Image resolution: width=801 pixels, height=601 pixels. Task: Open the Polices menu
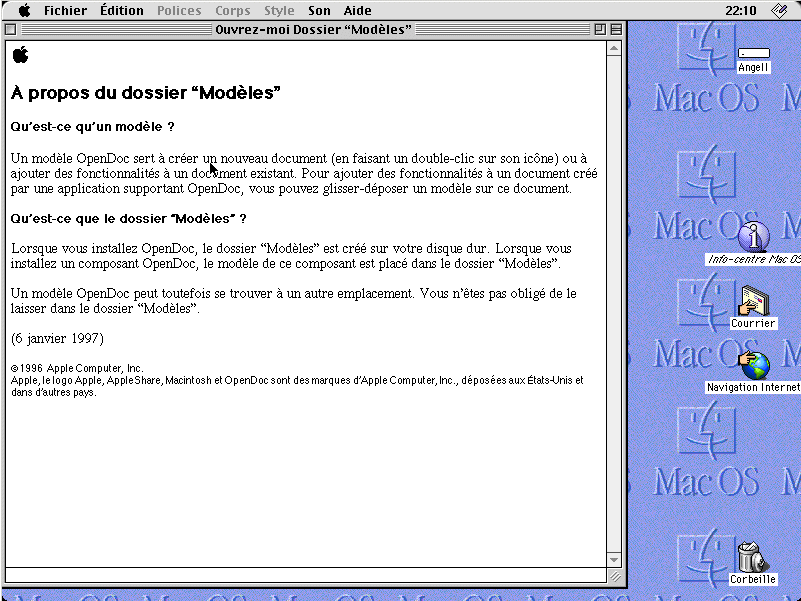tap(179, 10)
